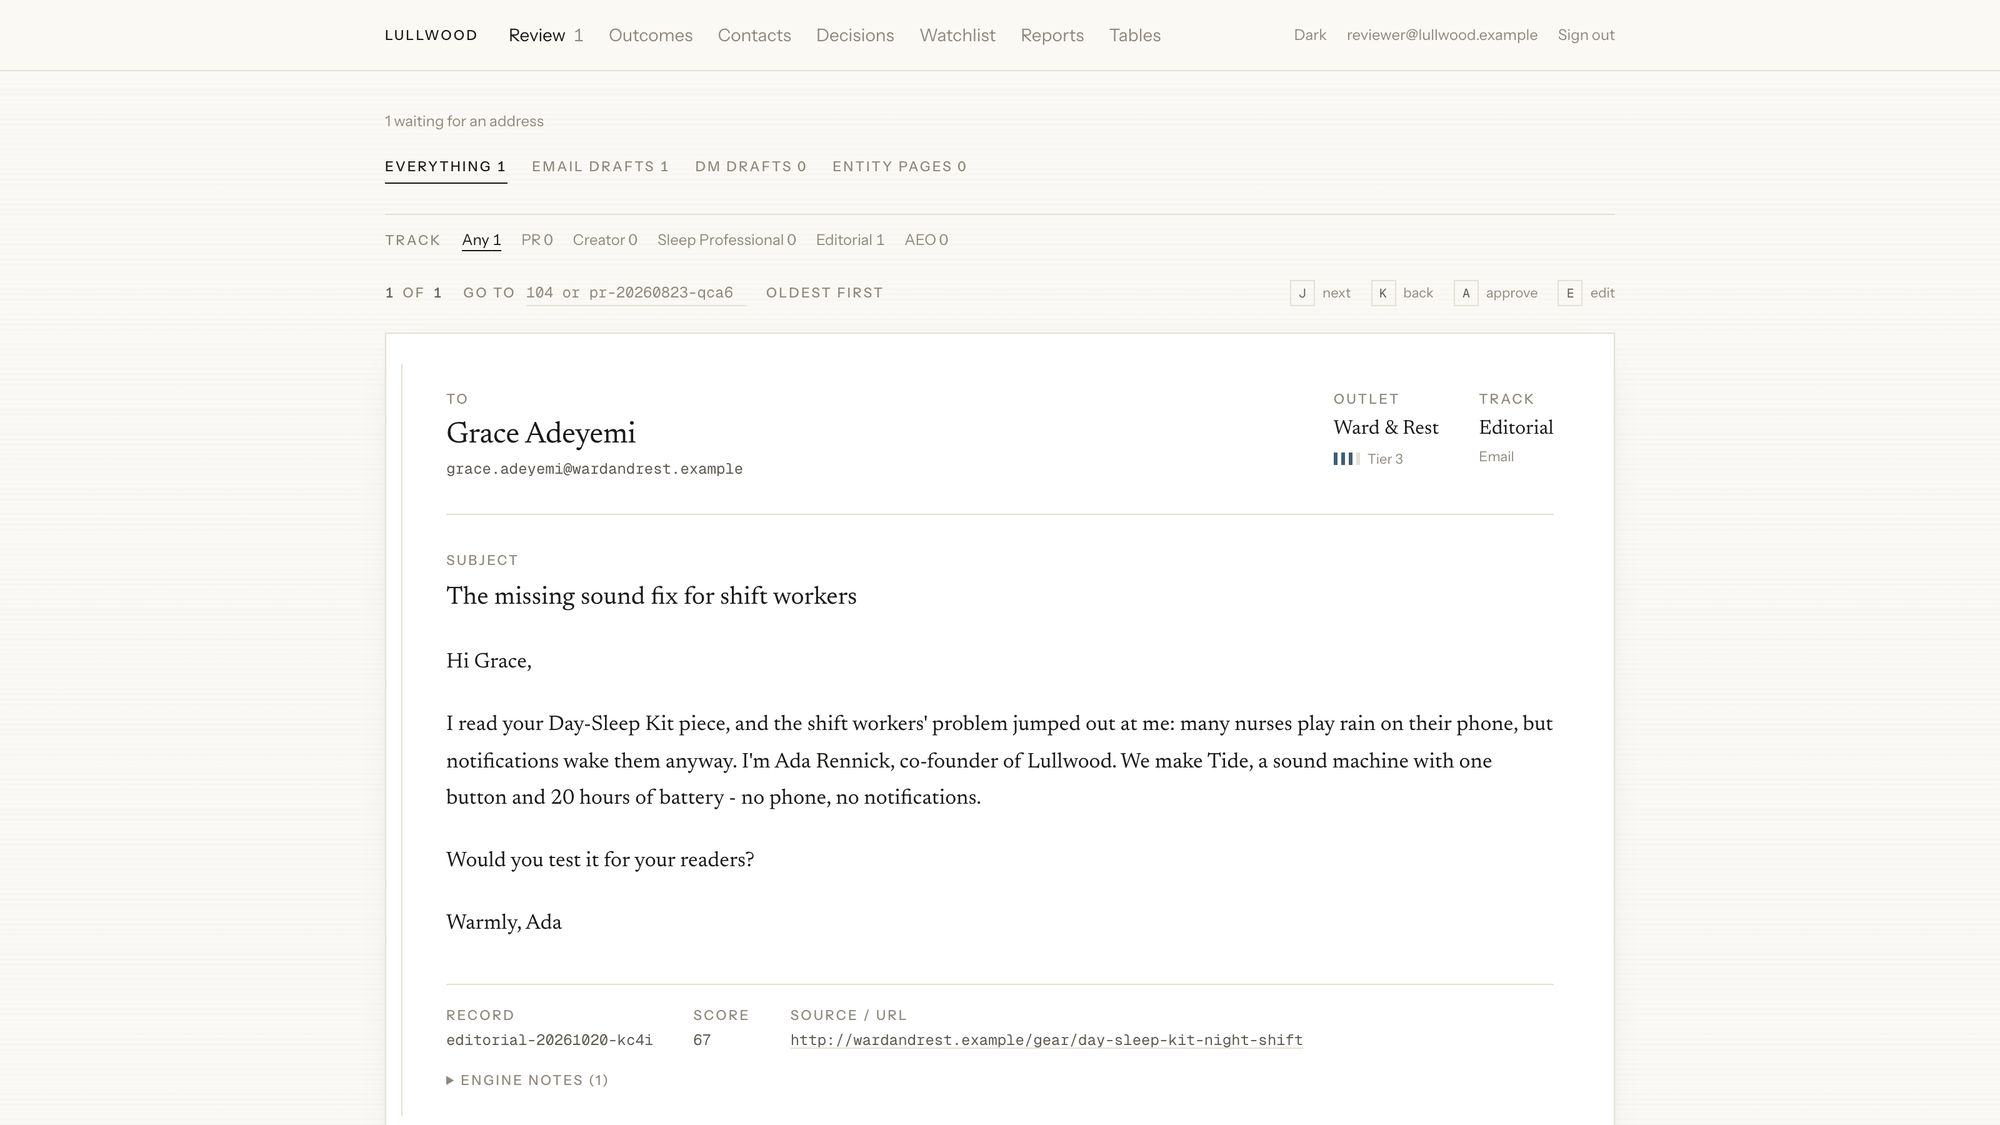Click the 'Would you test it' line
Screen dimensions: 2000x1125
(600, 860)
